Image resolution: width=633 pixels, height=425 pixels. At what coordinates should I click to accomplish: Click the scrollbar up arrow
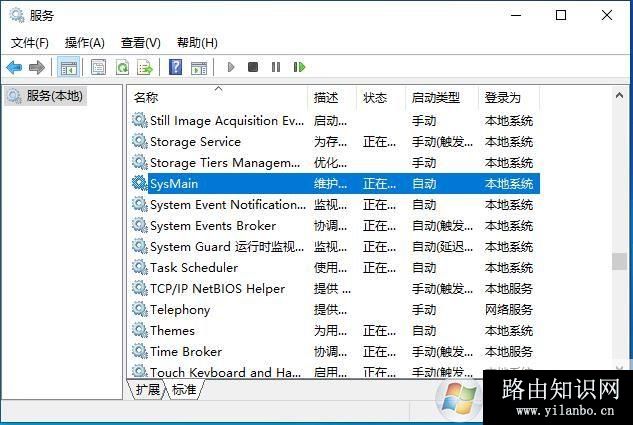620,96
